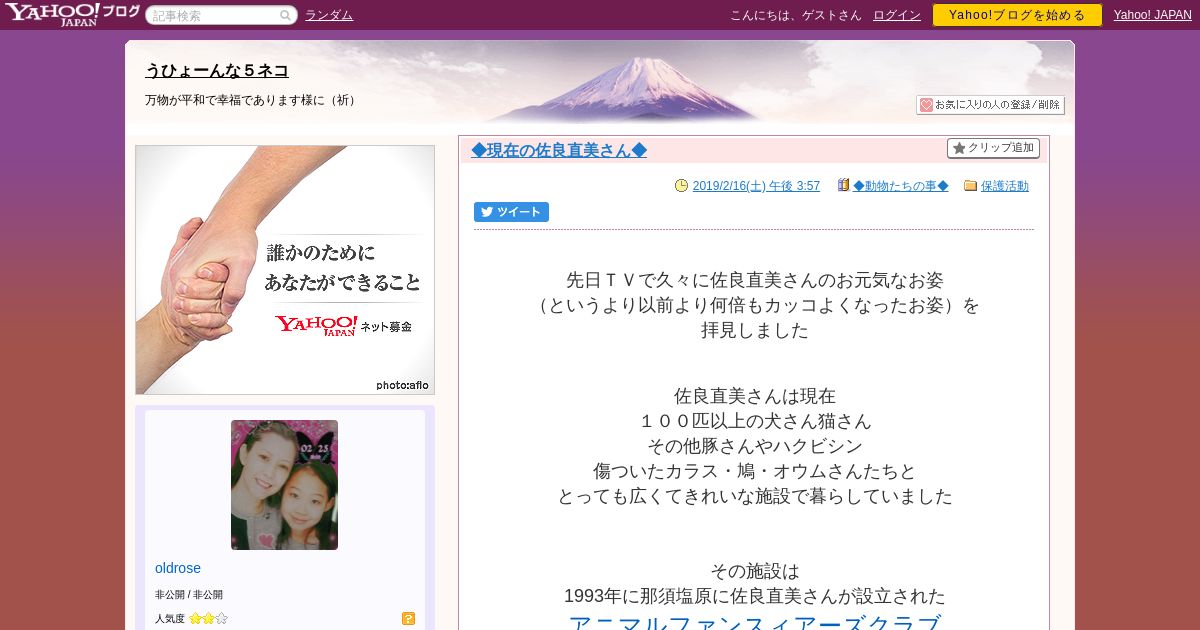Click the Yahoo! ネット募金 banner ad
Image resolution: width=1200 pixels, height=630 pixels.
pos(285,270)
